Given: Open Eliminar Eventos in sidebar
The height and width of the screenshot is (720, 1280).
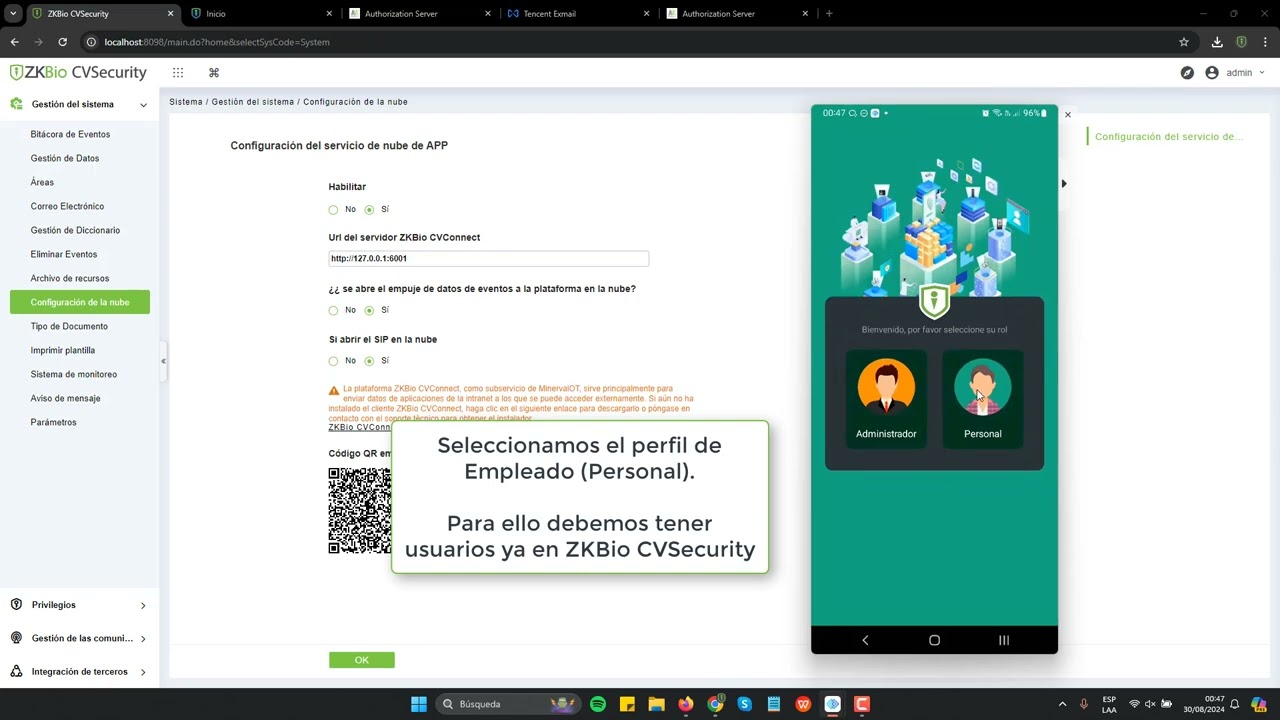Looking at the screenshot, I should [64, 254].
